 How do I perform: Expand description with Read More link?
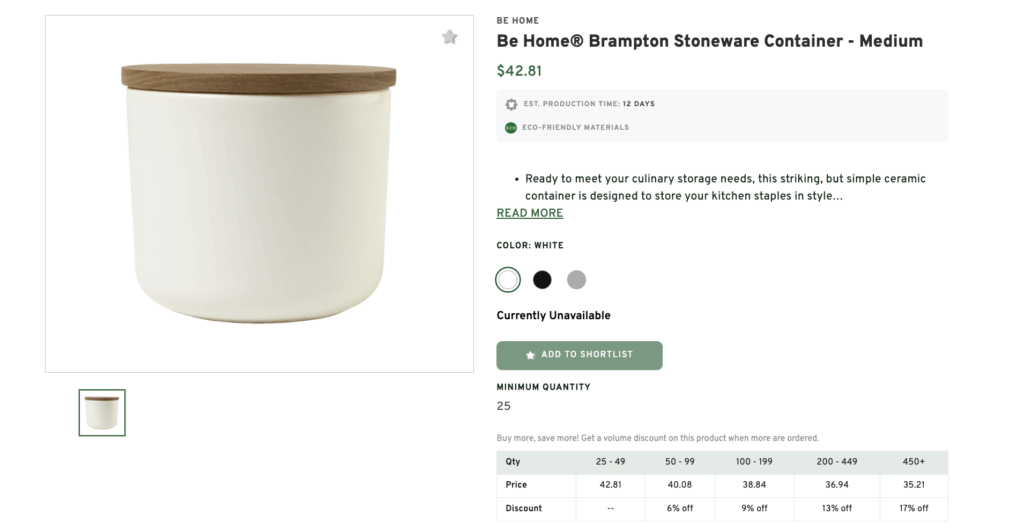coord(530,213)
